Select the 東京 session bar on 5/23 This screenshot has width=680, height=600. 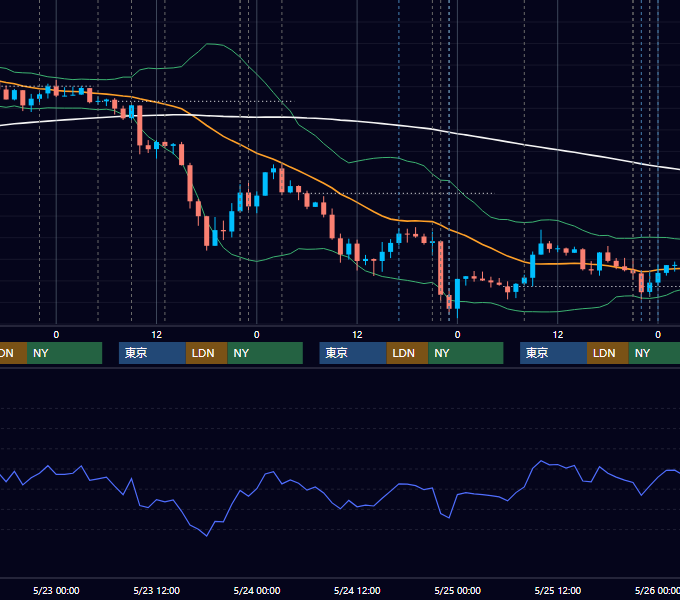click(152, 353)
